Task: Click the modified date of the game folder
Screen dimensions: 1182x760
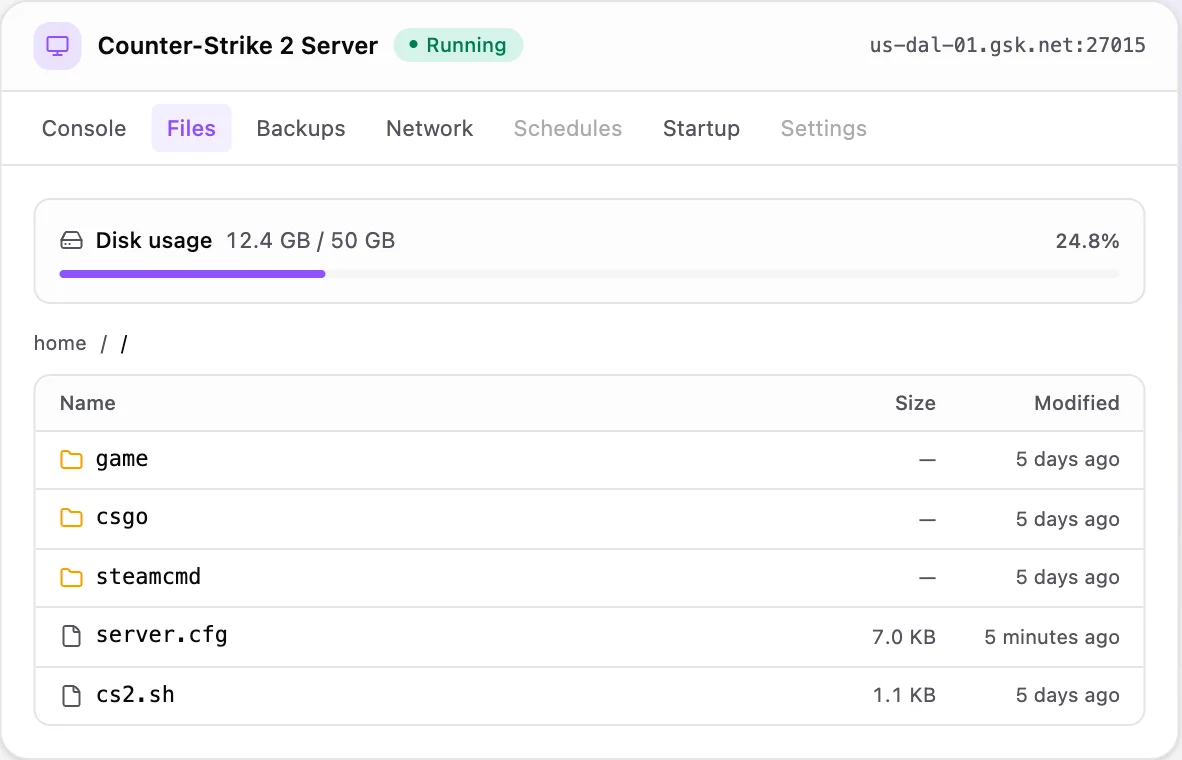Action: coord(1067,459)
